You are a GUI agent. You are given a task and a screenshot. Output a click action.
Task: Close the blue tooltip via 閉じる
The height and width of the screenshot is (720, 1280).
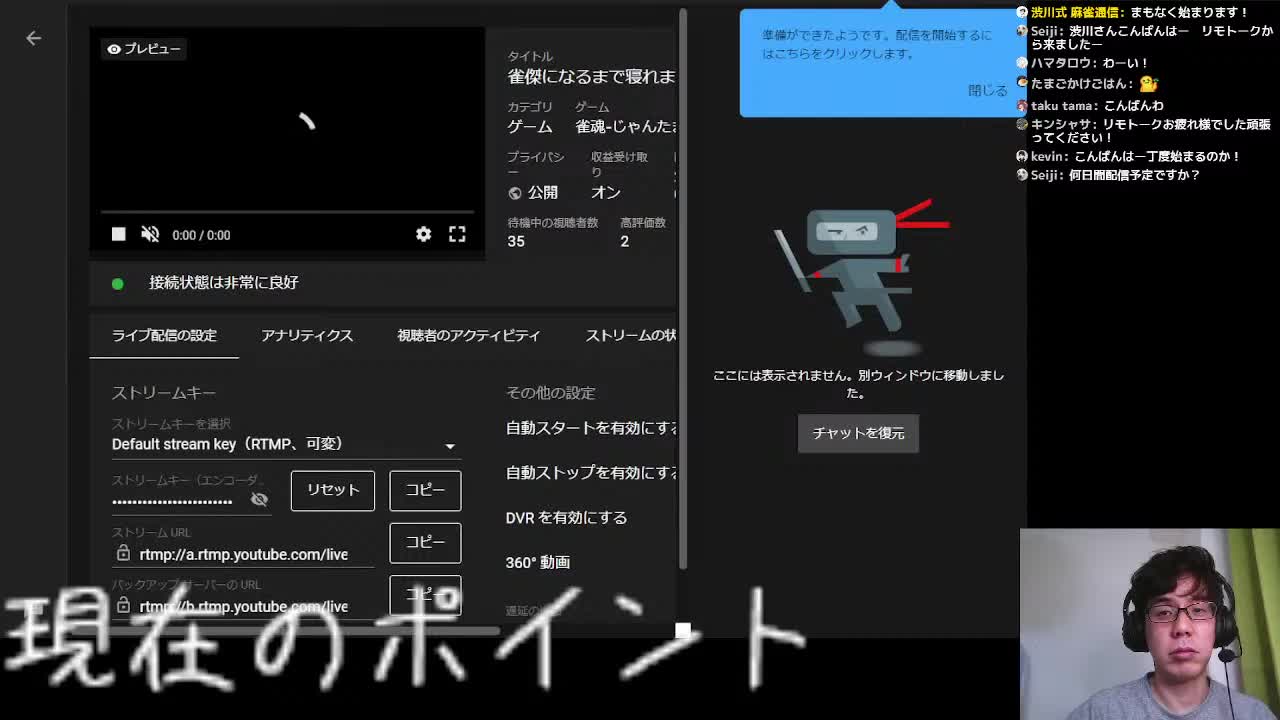point(987,90)
